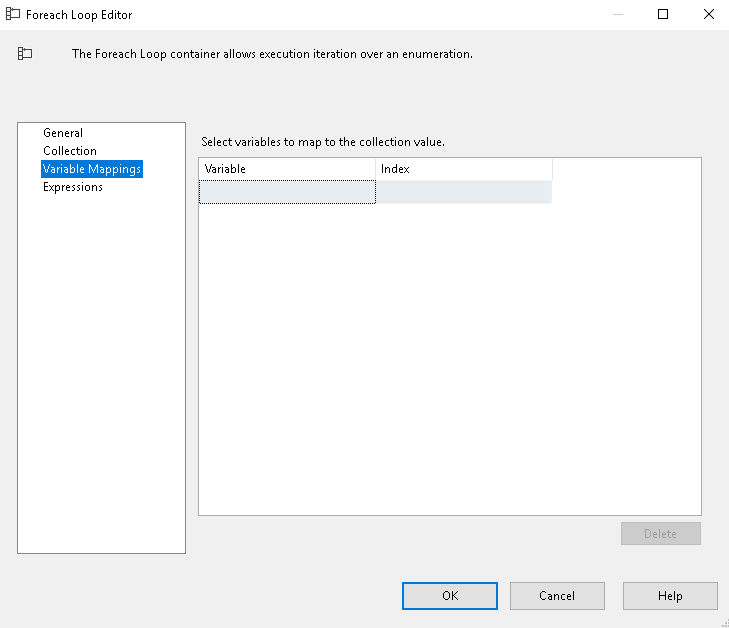Click the Foreach Loop Editor title bar icon
729x628 pixels.
[14, 14]
